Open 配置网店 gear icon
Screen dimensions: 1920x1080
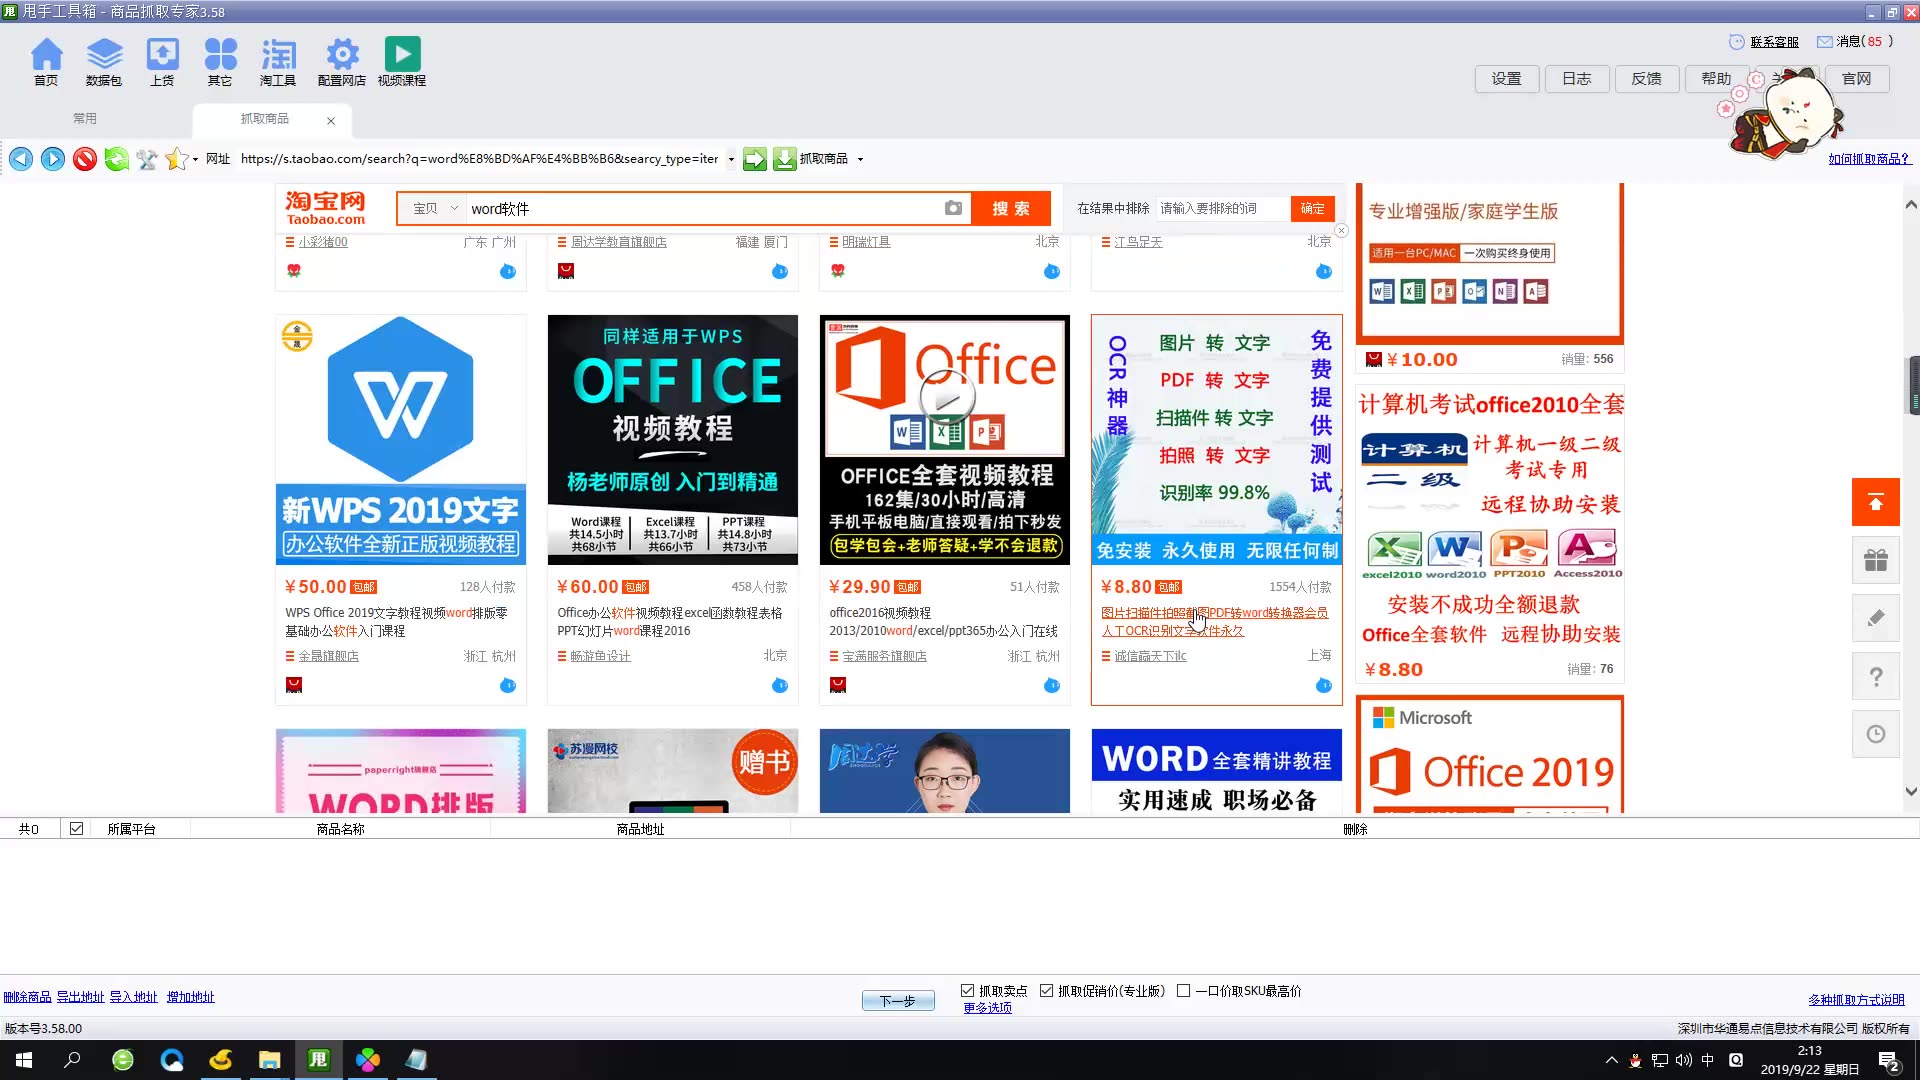click(x=342, y=62)
